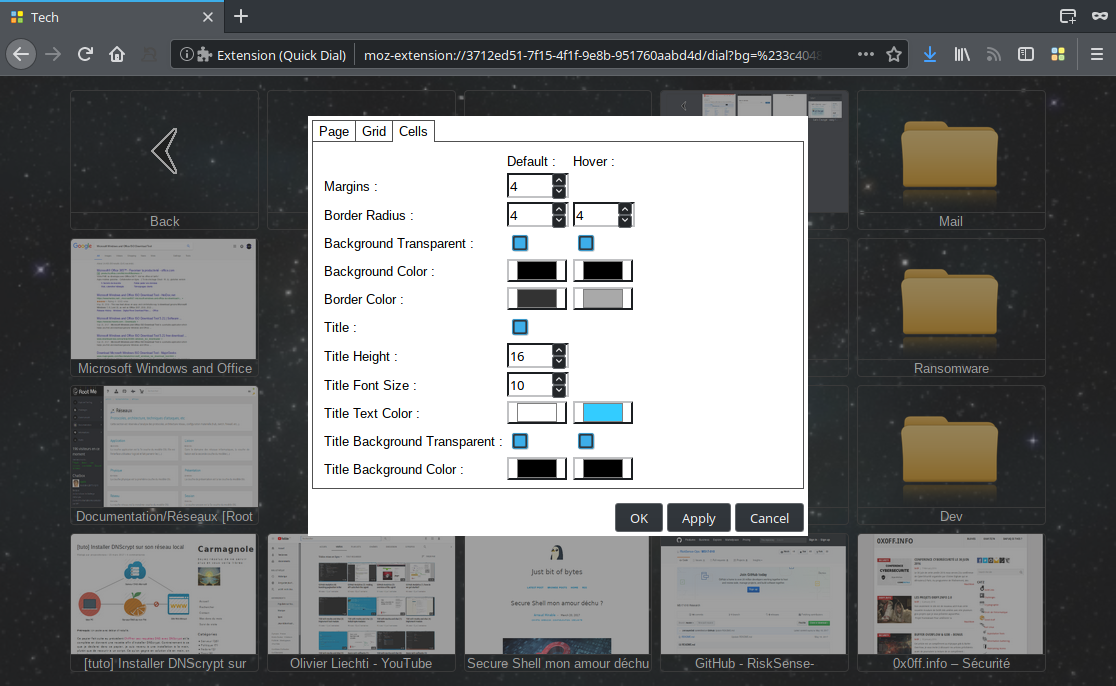Bookmark this page with the star icon

[894, 54]
